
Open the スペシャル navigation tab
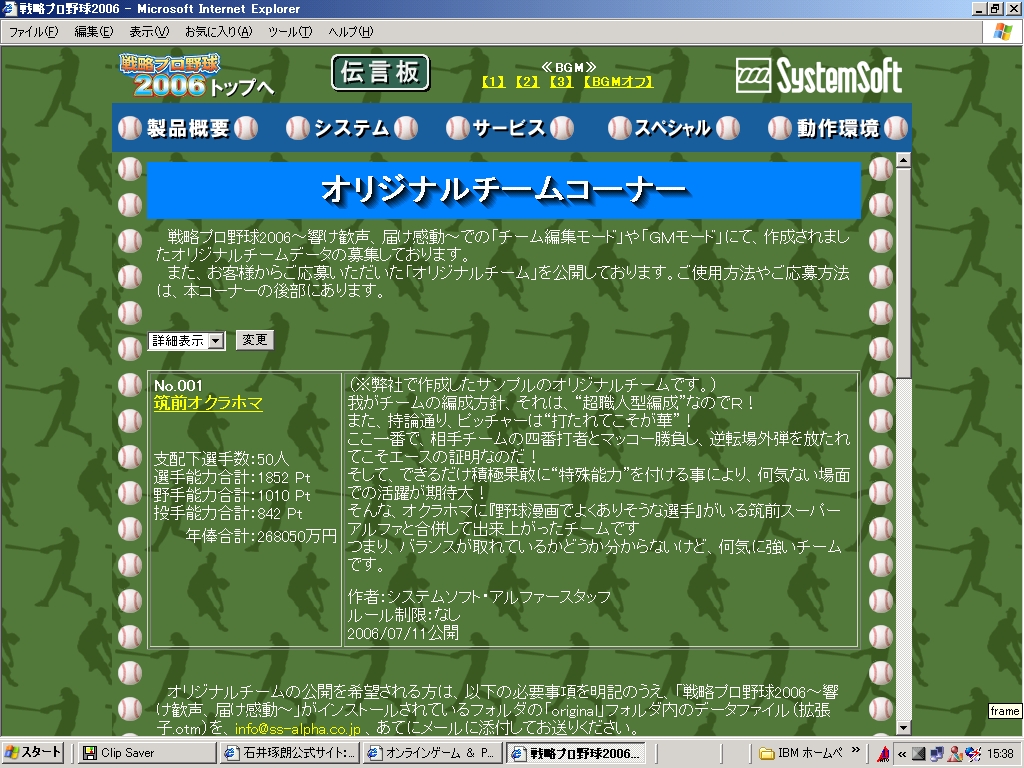[x=673, y=128]
